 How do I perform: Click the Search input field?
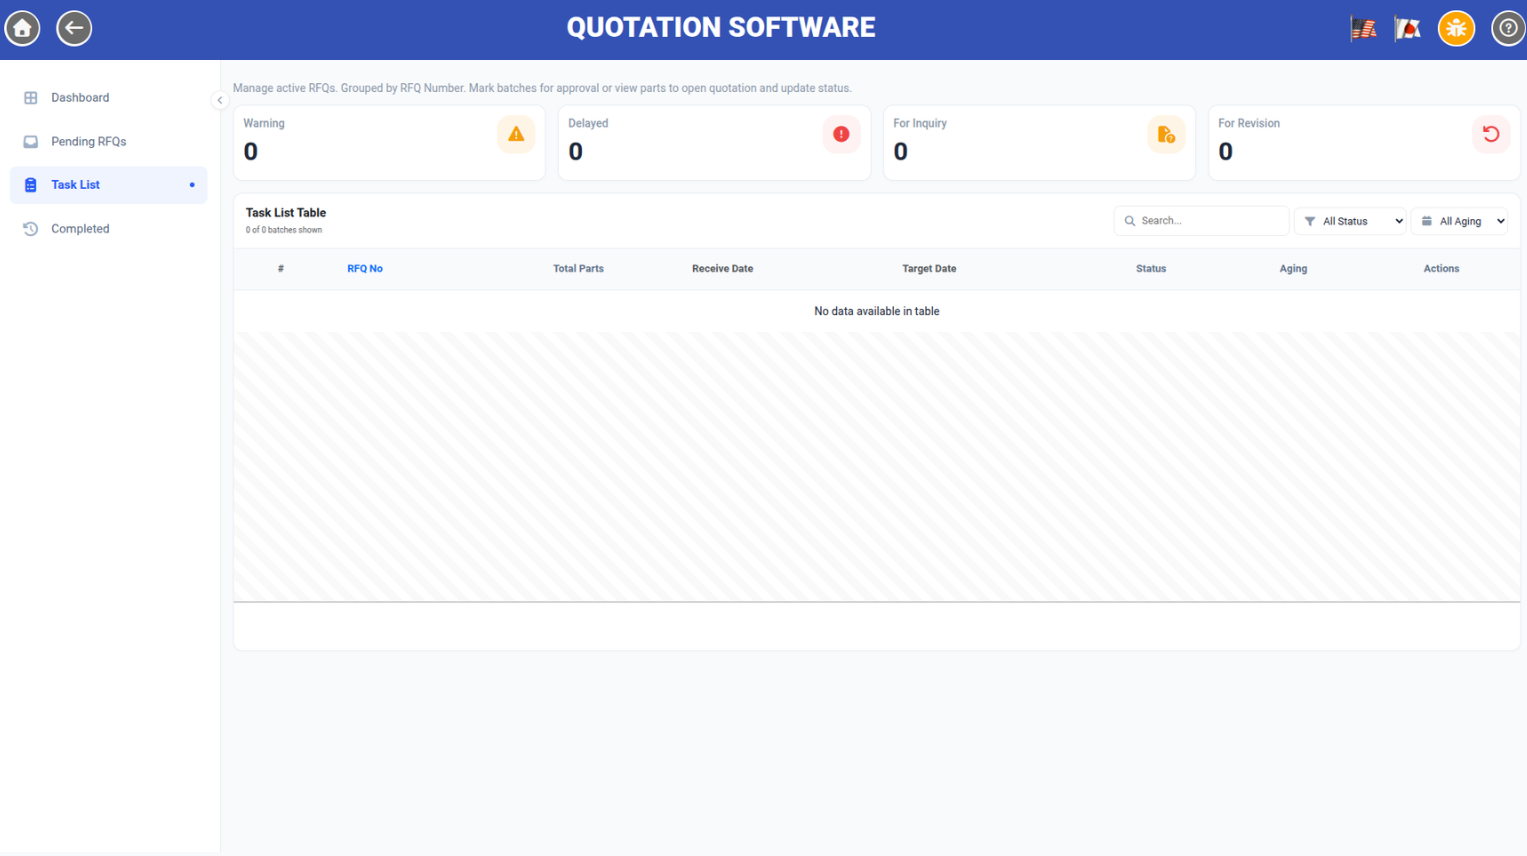tap(1201, 221)
